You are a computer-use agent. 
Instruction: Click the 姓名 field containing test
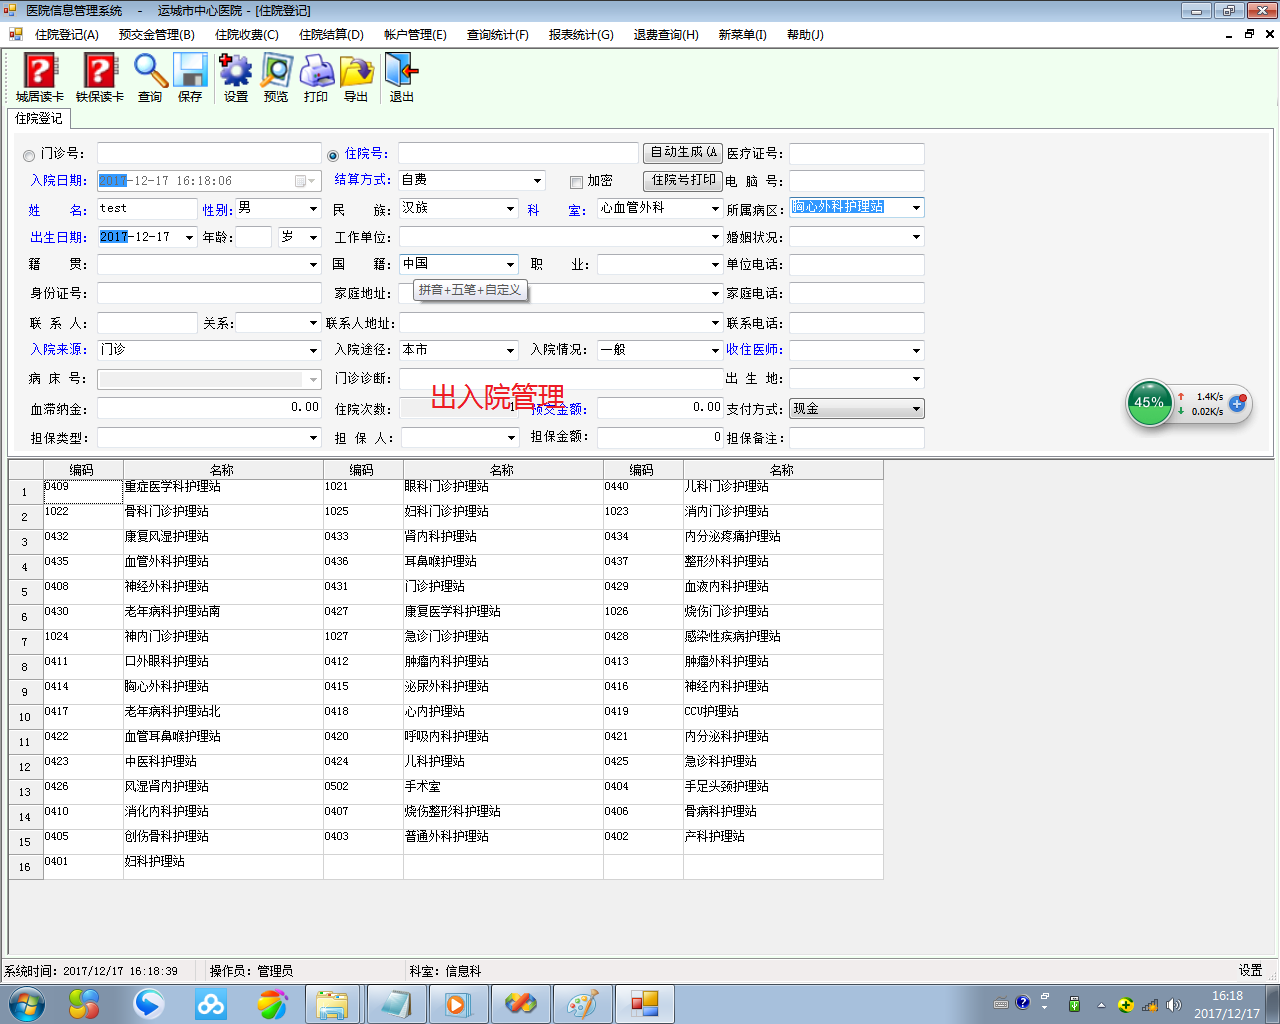tap(147, 209)
